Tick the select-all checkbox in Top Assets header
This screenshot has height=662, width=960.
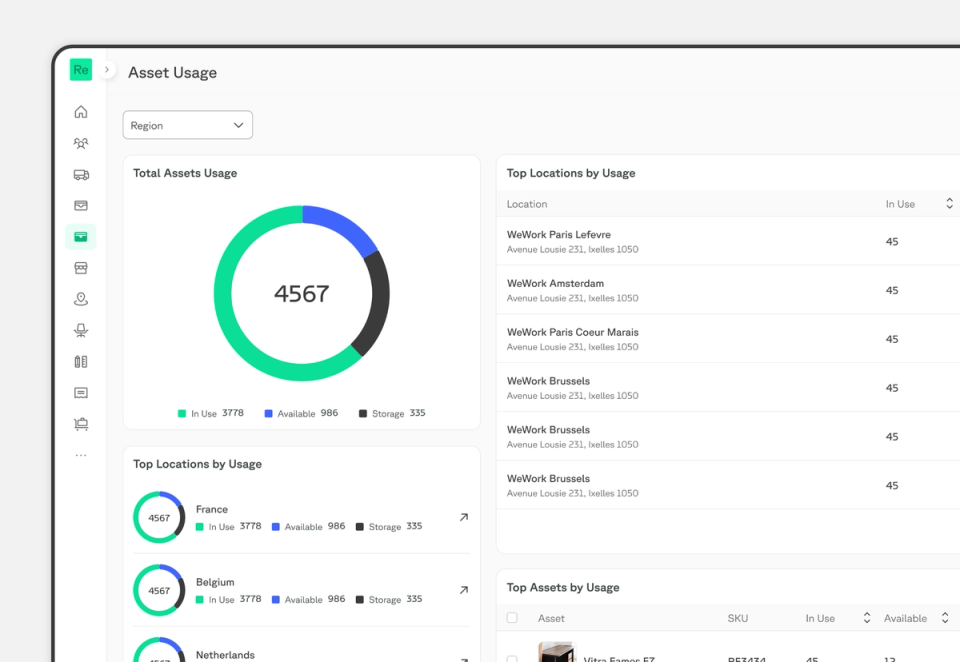[x=512, y=617]
